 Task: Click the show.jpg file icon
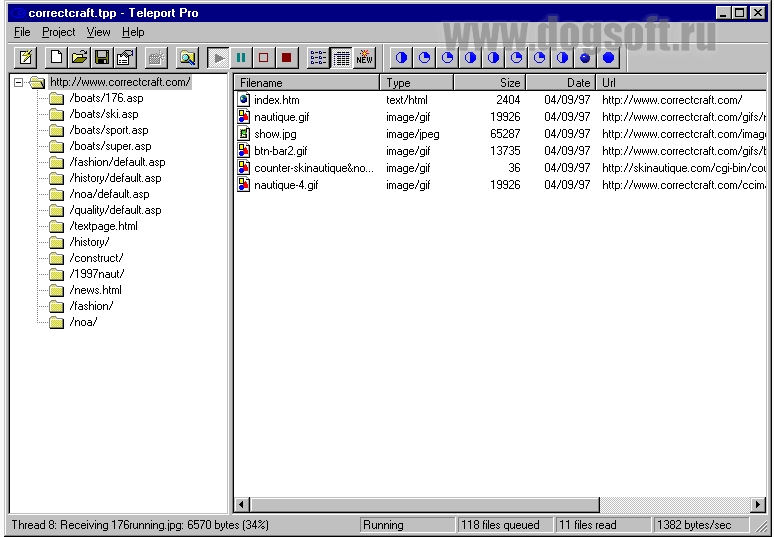[x=244, y=134]
